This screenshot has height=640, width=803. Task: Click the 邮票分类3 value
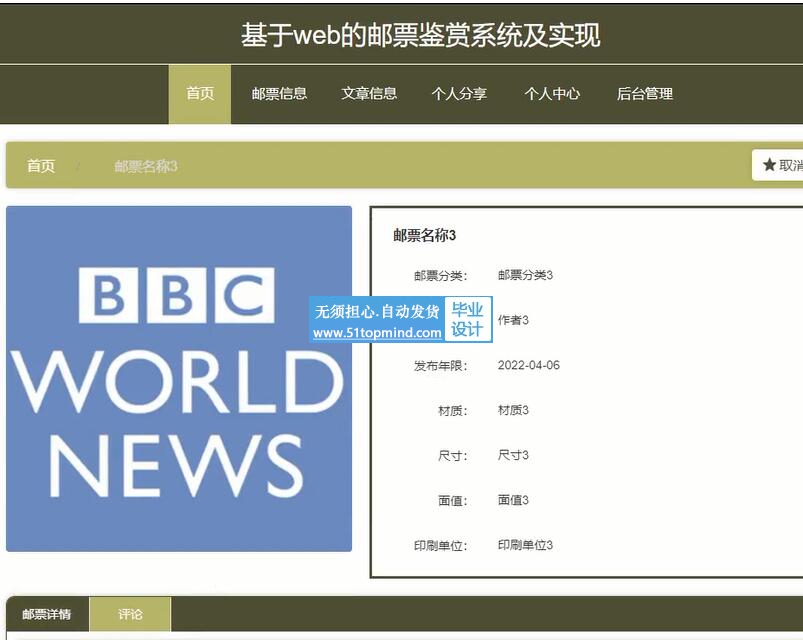[x=525, y=275]
